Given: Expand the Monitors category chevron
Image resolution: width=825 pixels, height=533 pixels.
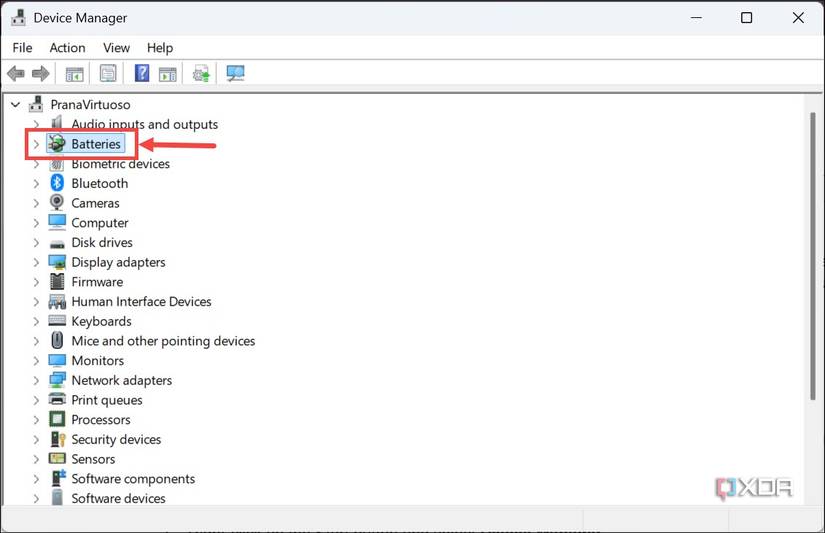Looking at the screenshot, I should [36, 361].
